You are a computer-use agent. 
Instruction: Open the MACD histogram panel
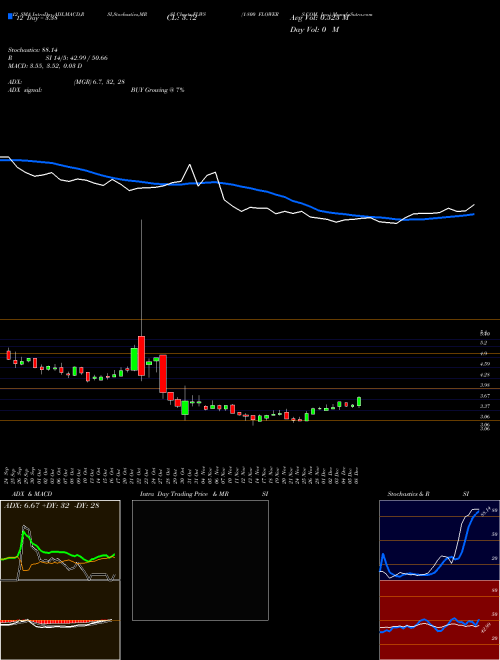pos(60,620)
